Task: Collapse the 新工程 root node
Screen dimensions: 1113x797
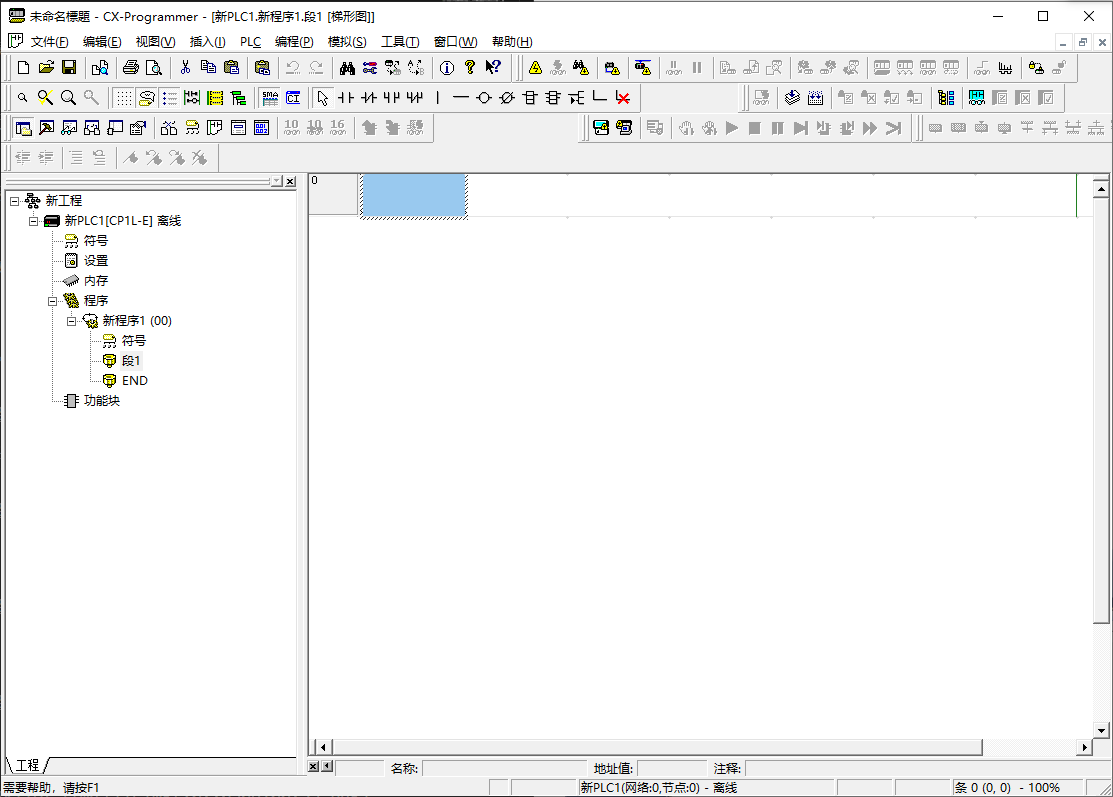Action: coord(14,202)
